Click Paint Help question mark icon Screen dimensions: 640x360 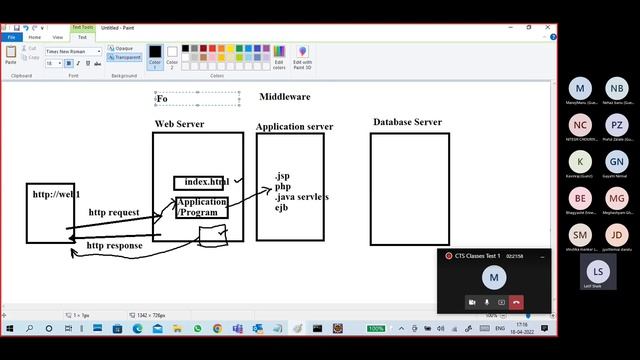pos(553,37)
